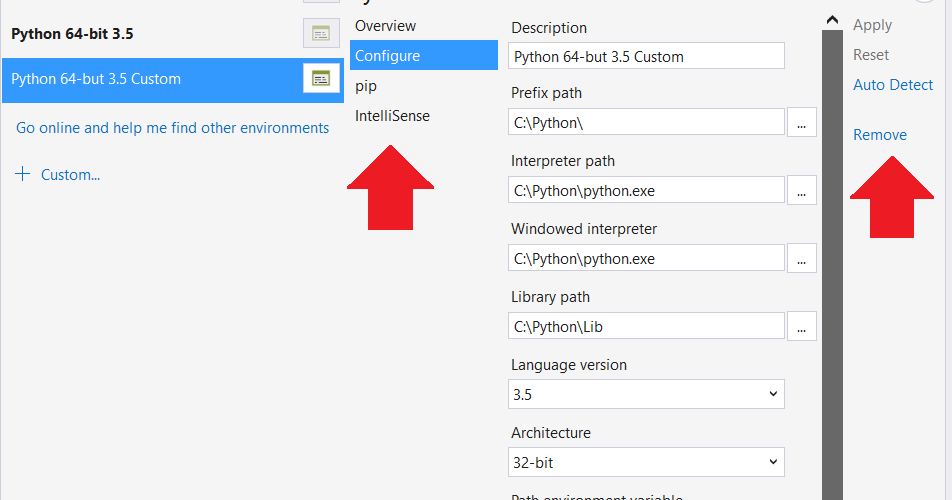Open the Language version dropdown
This screenshot has height=500, width=952.
(647, 394)
